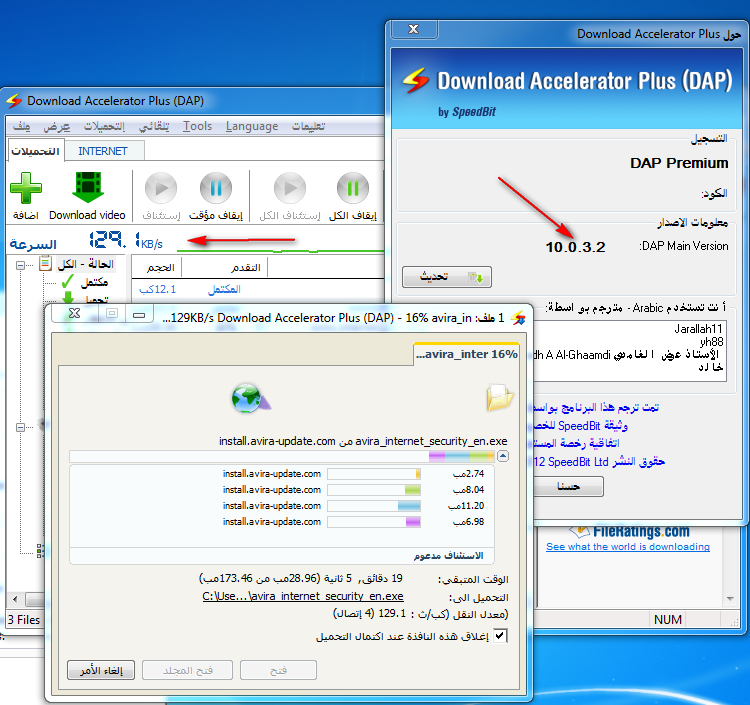The width and height of the screenshot is (750, 705).
Task: Open the saved file path link avira_internet_security_en.exe
Action: tap(303, 596)
